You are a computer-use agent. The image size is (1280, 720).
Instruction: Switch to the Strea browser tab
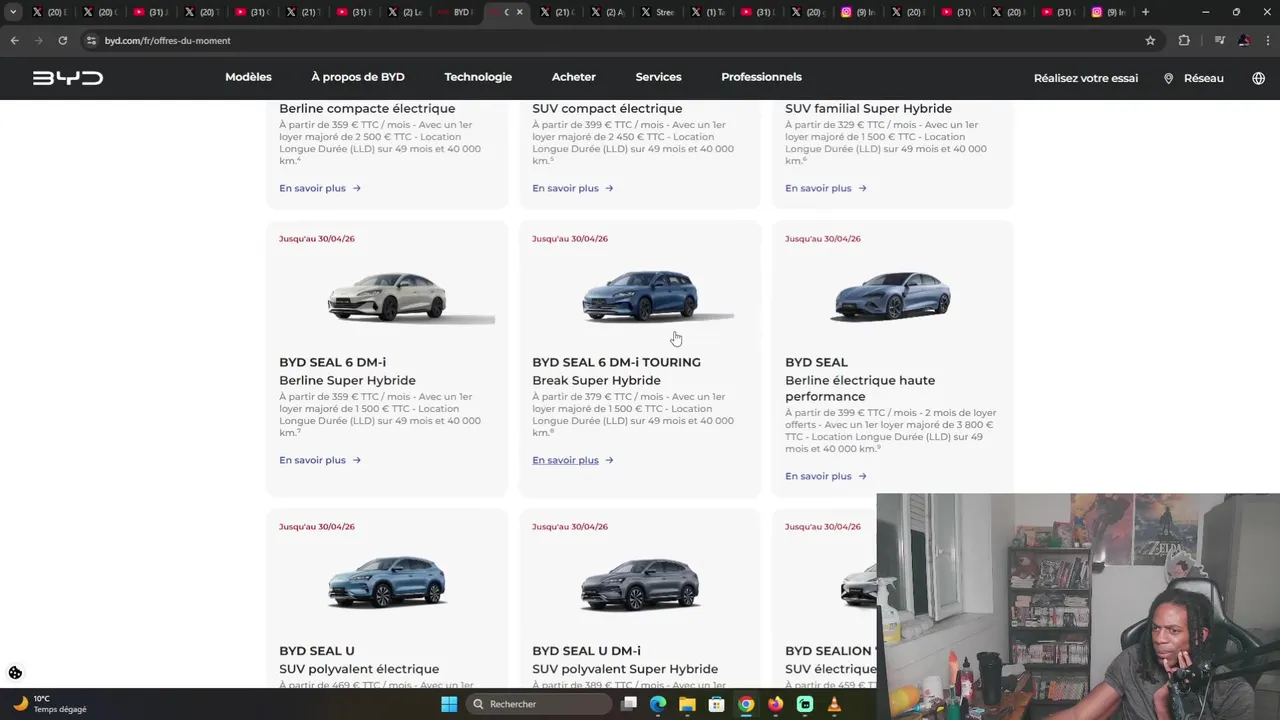658,12
